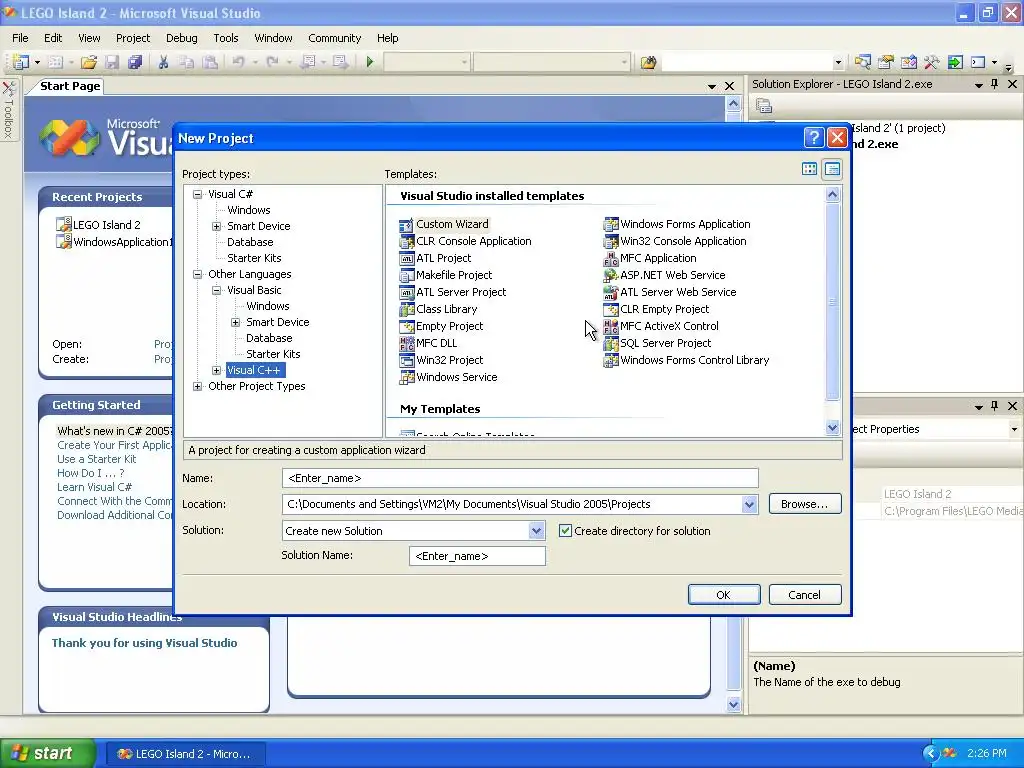The image size is (1024, 768).
Task: Select Database under Visual C# tree
Action: (x=250, y=242)
